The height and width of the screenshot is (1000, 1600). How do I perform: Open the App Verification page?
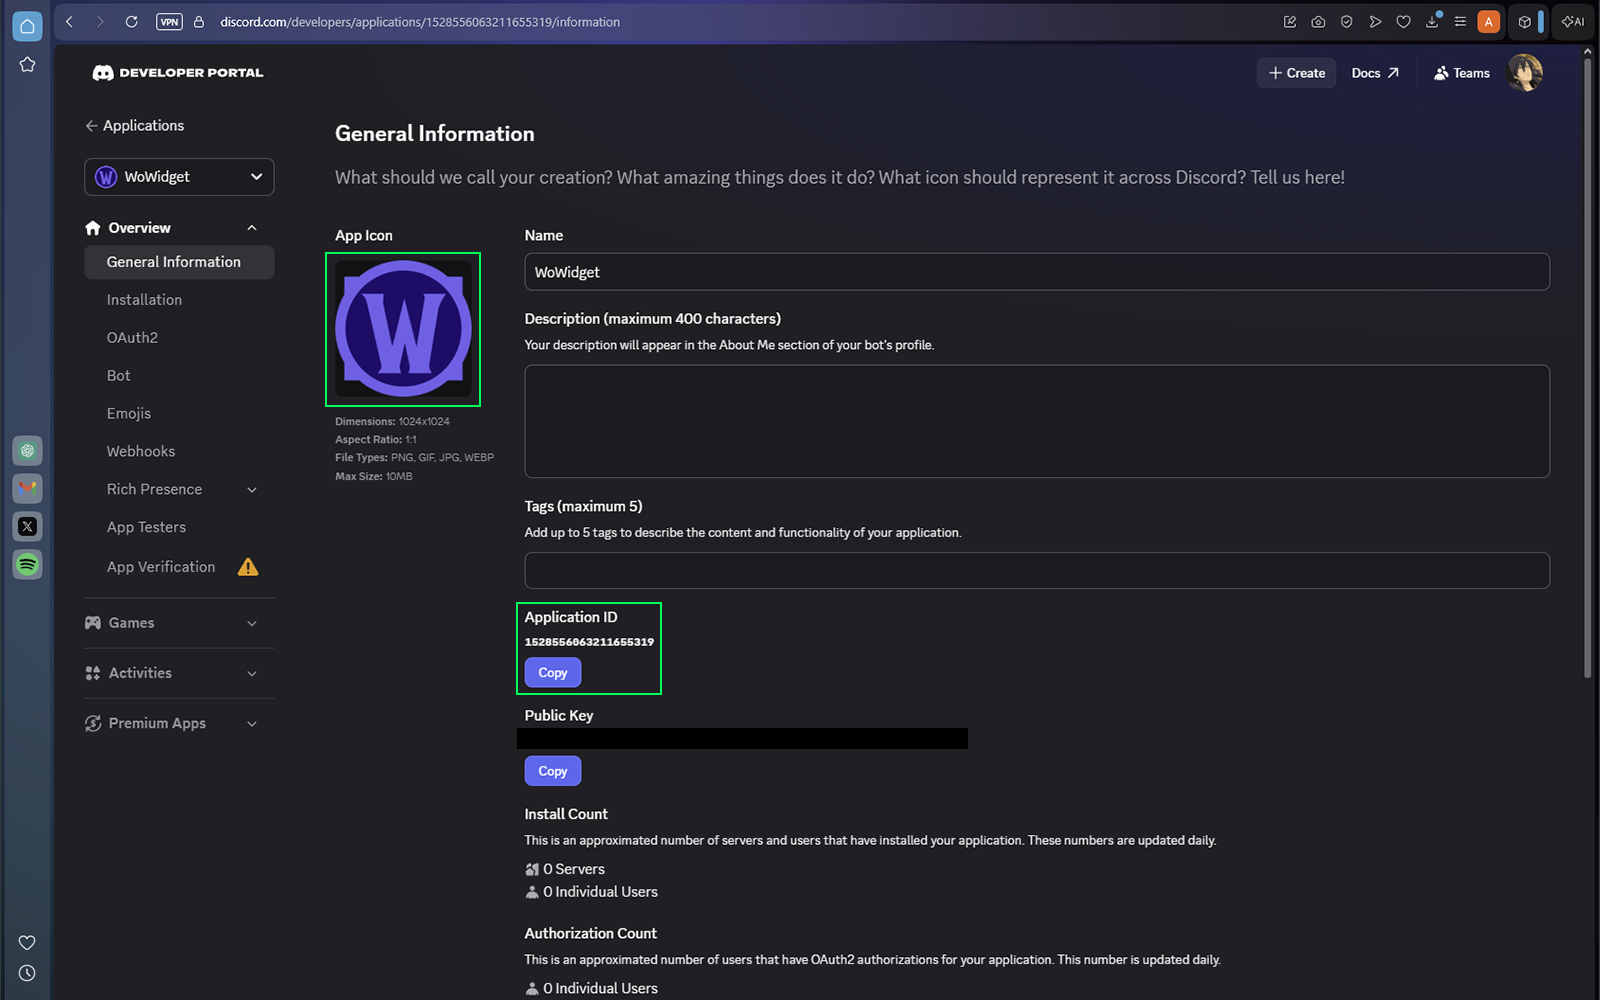click(x=161, y=567)
